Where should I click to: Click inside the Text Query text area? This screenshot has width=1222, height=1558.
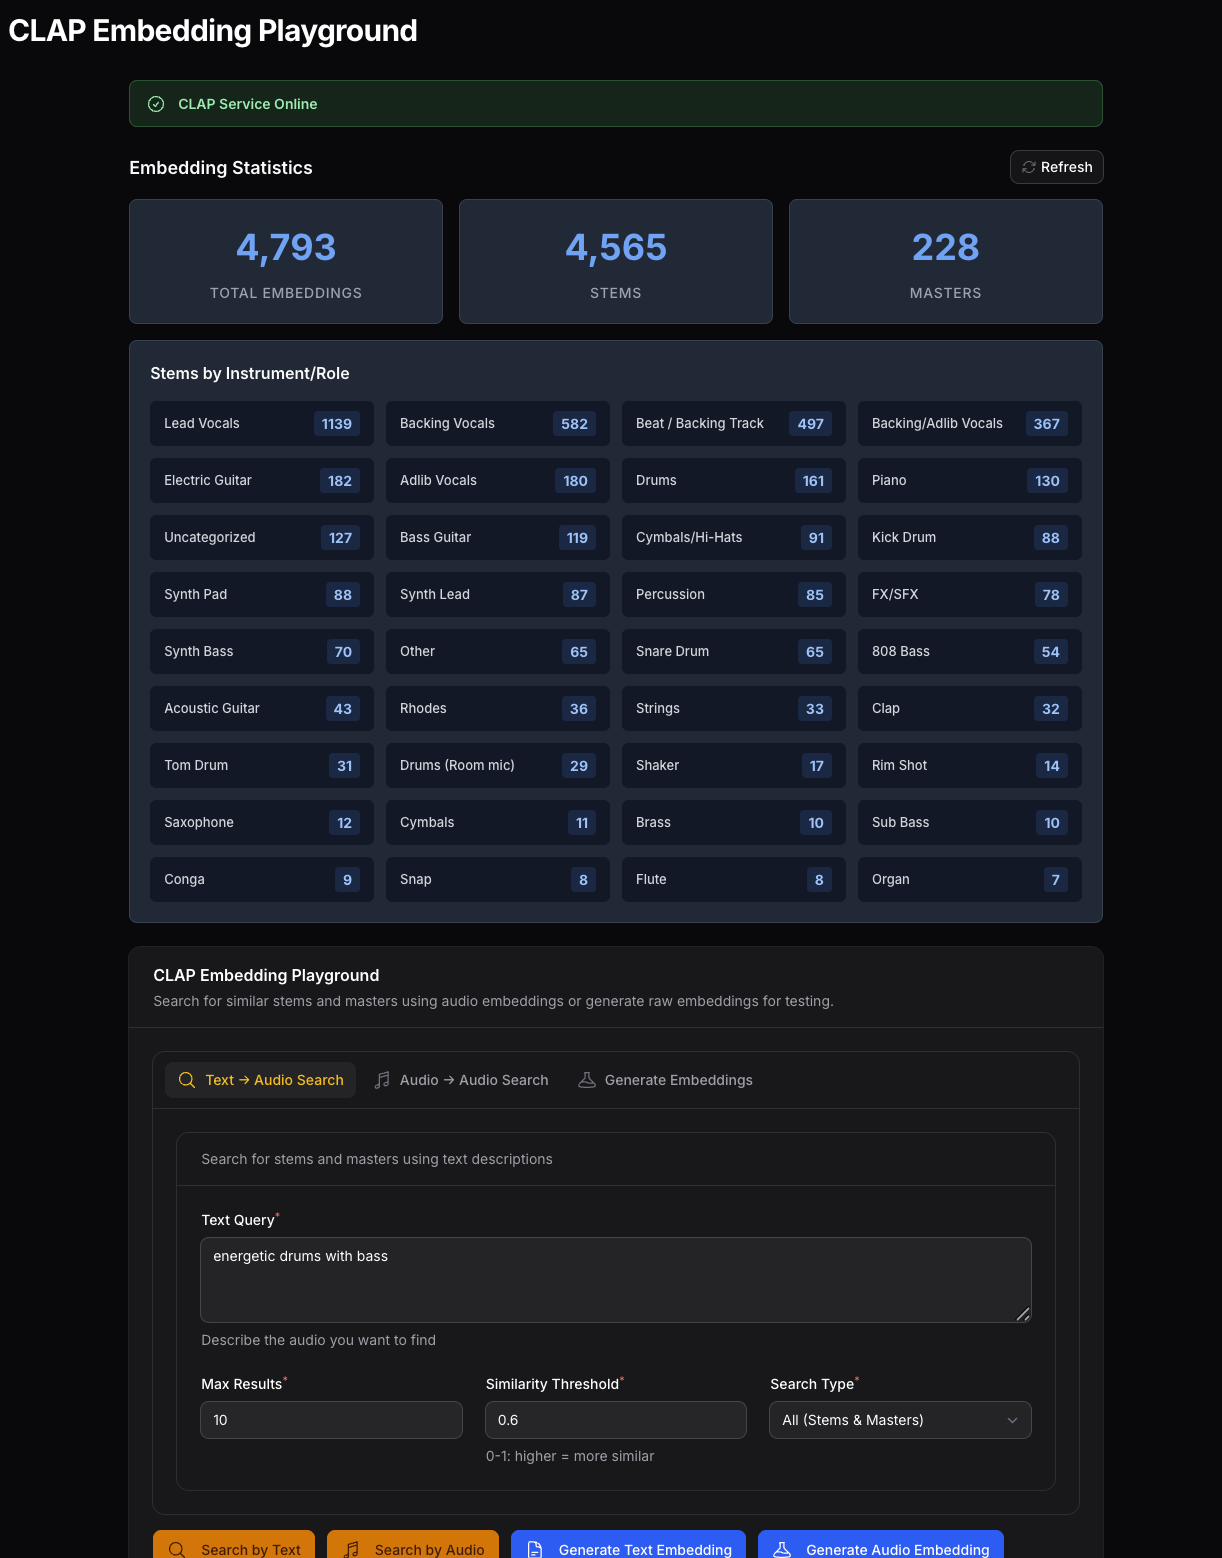[x=615, y=1279]
